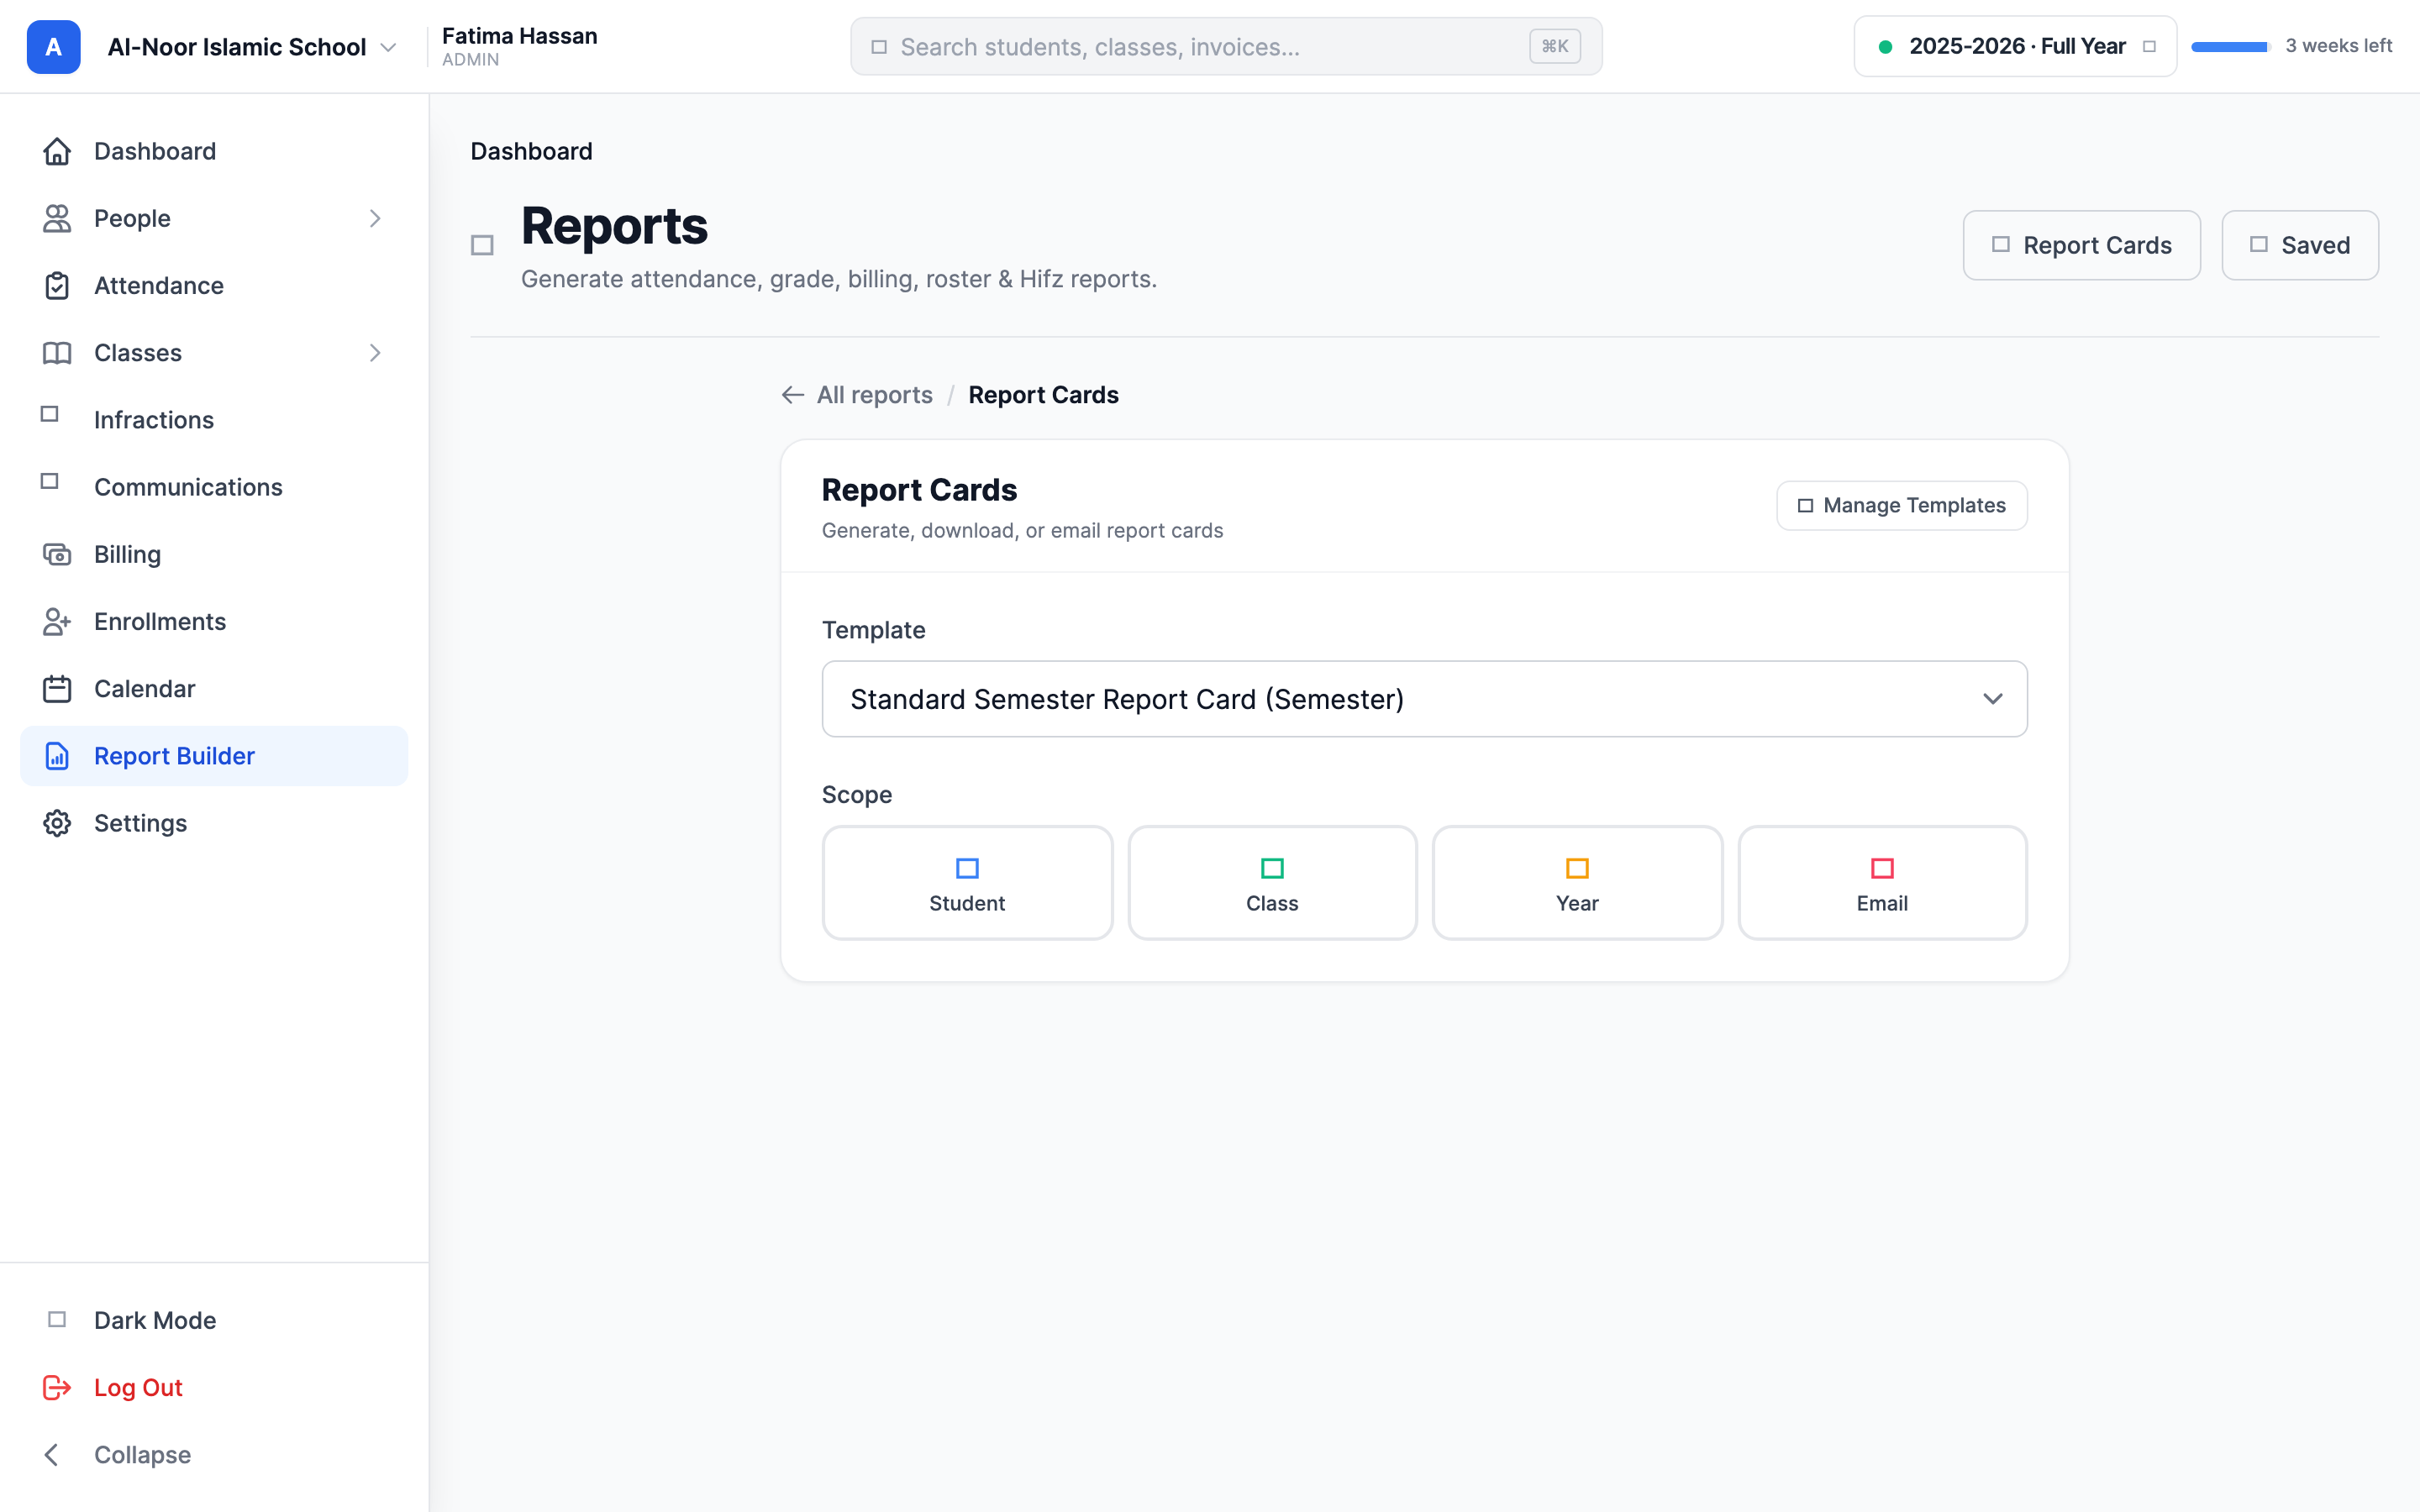The image size is (2420, 1512).
Task: Open Calendar from the sidebar menu
Action: pyautogui.click(x=214, y=689)
